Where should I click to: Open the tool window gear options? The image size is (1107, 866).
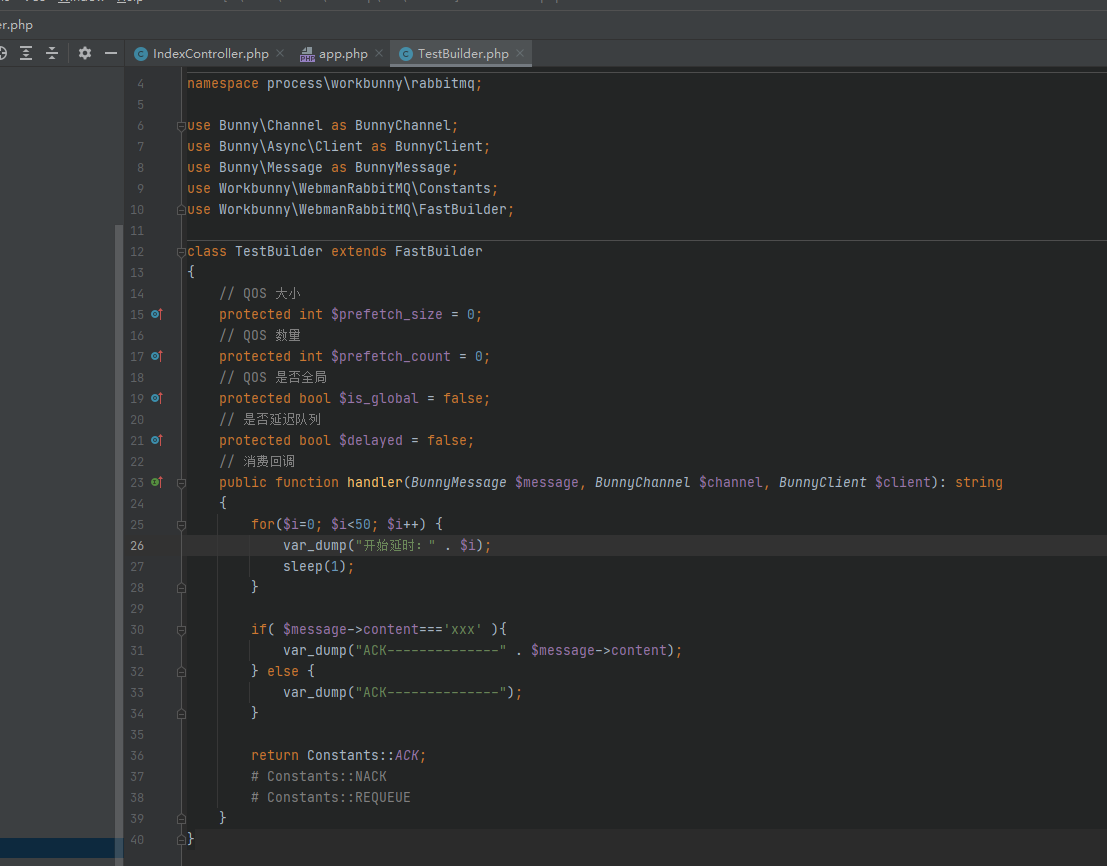[85, 53]
